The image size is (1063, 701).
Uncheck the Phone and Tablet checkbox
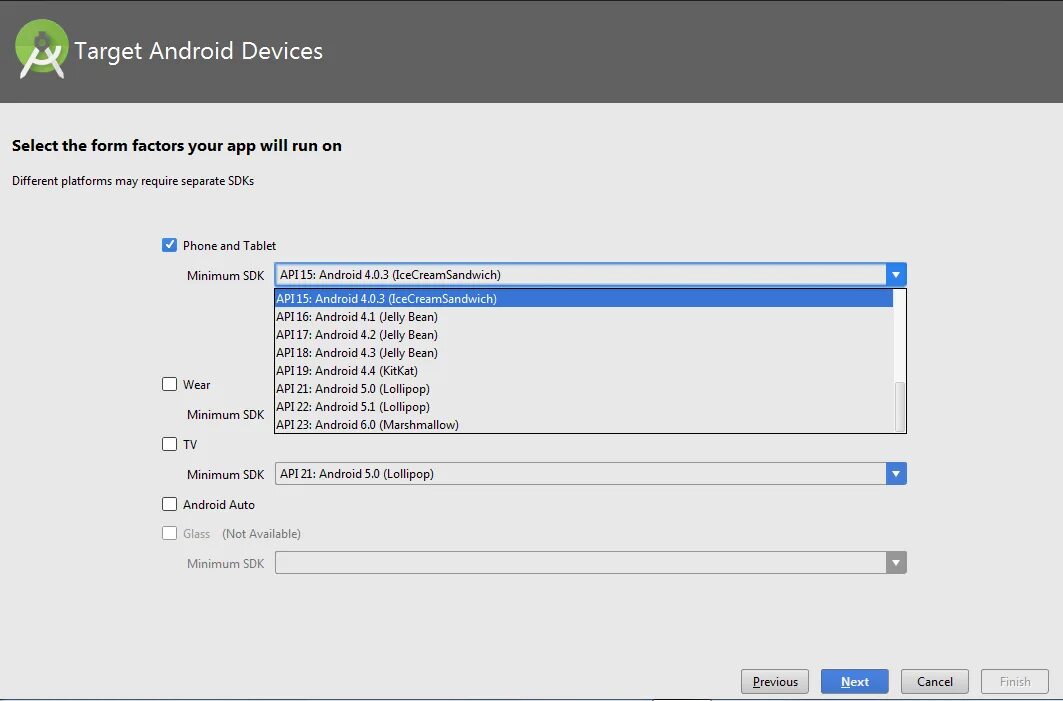coord(169,245)
